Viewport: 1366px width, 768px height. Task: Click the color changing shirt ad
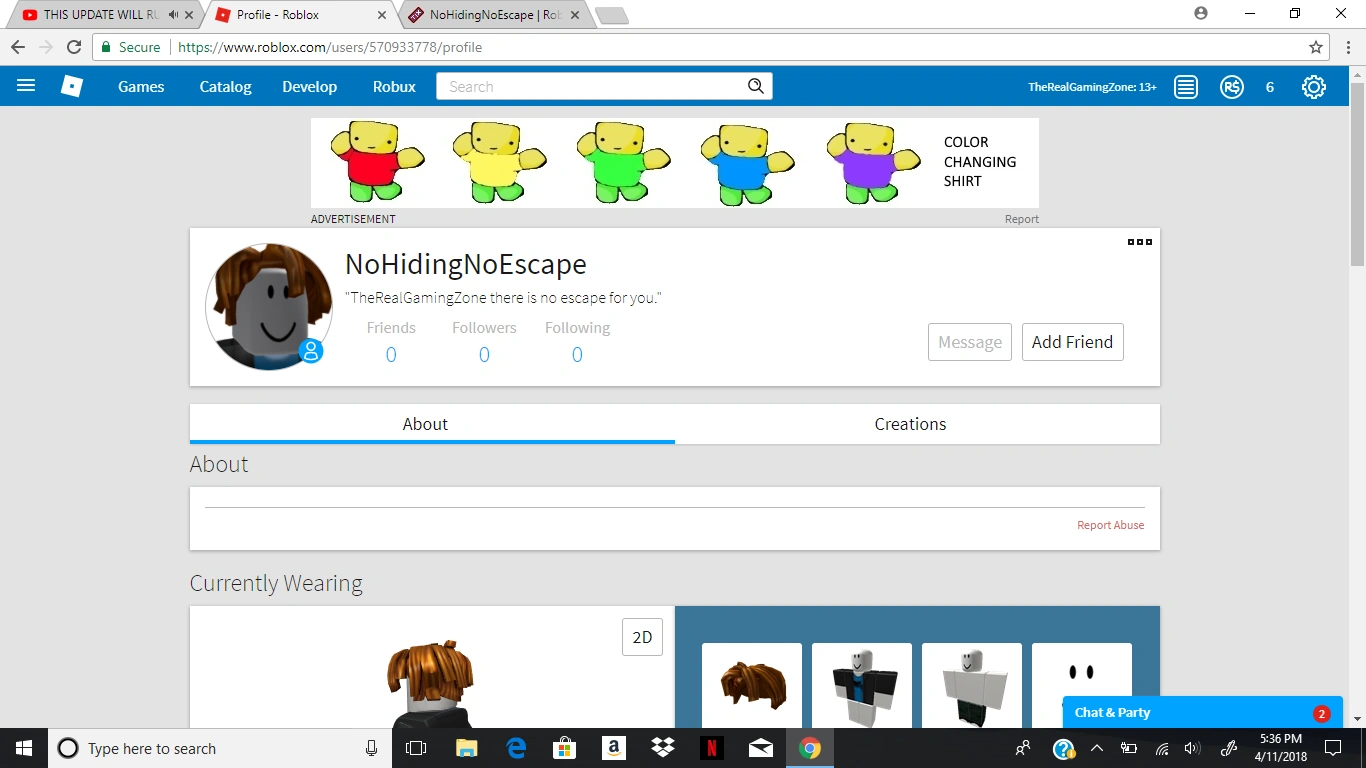coord(675,163)
